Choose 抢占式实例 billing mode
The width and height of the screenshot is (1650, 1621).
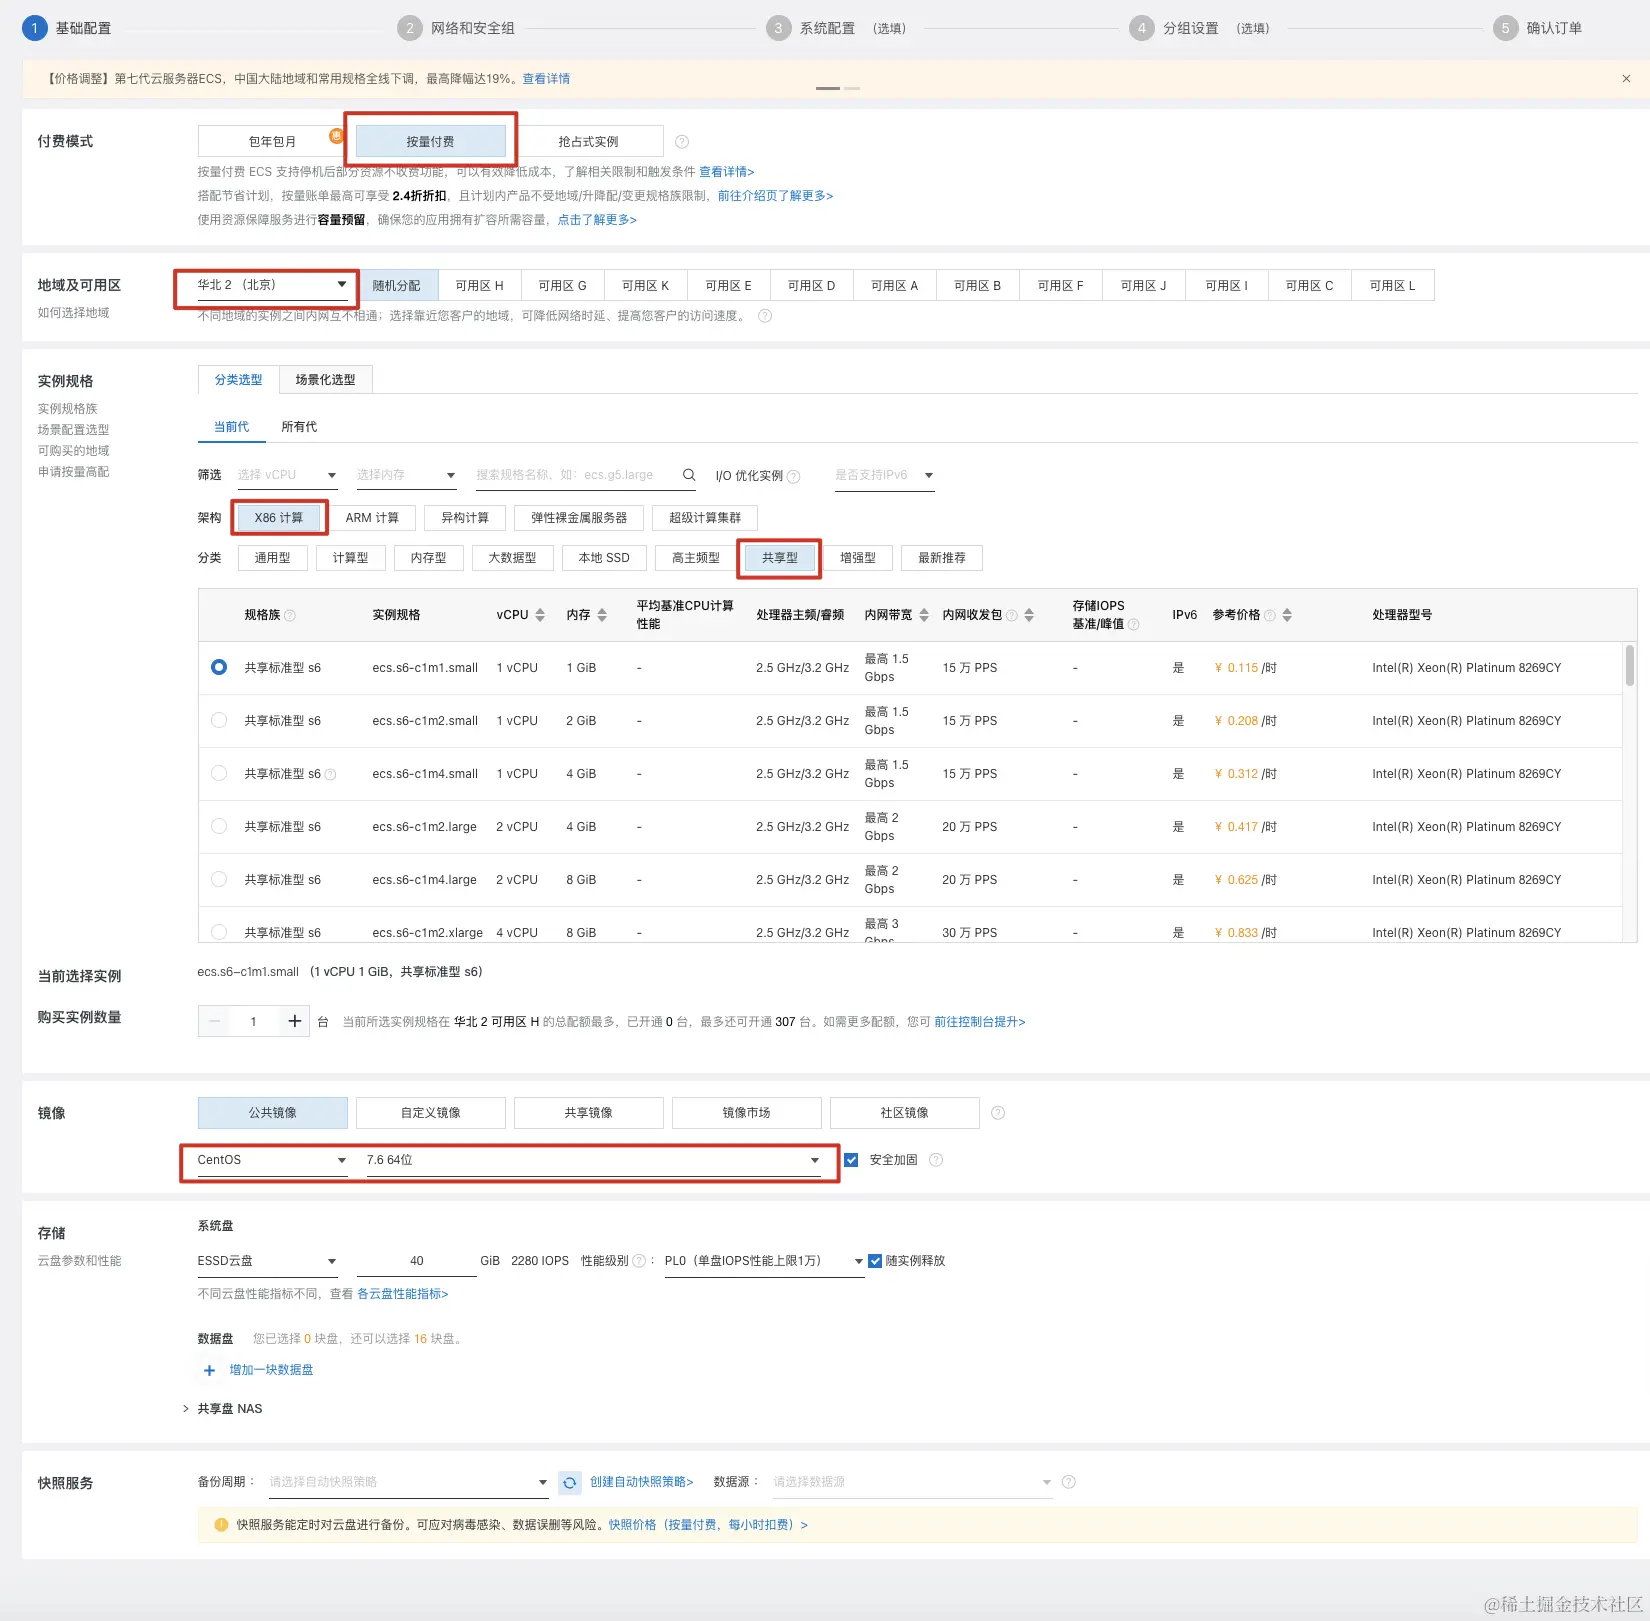(588, 142)
